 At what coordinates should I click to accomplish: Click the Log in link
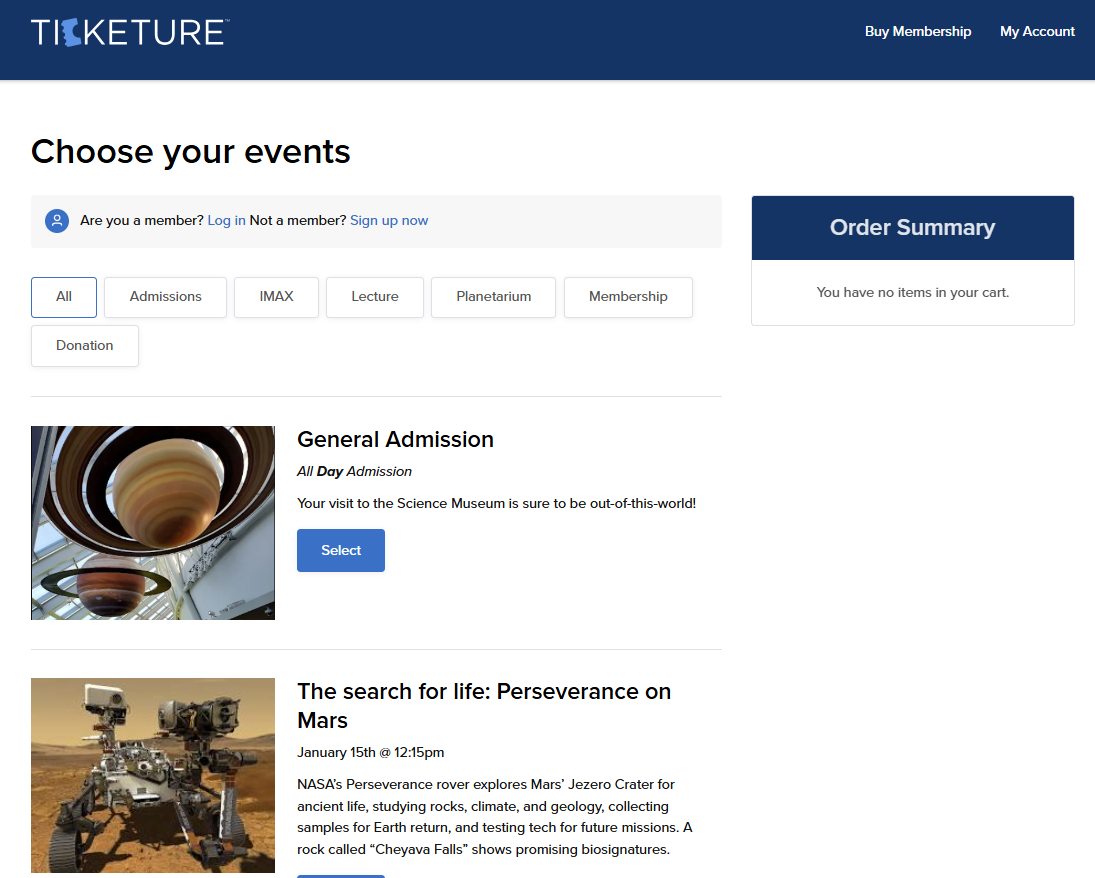click(226, 221)
